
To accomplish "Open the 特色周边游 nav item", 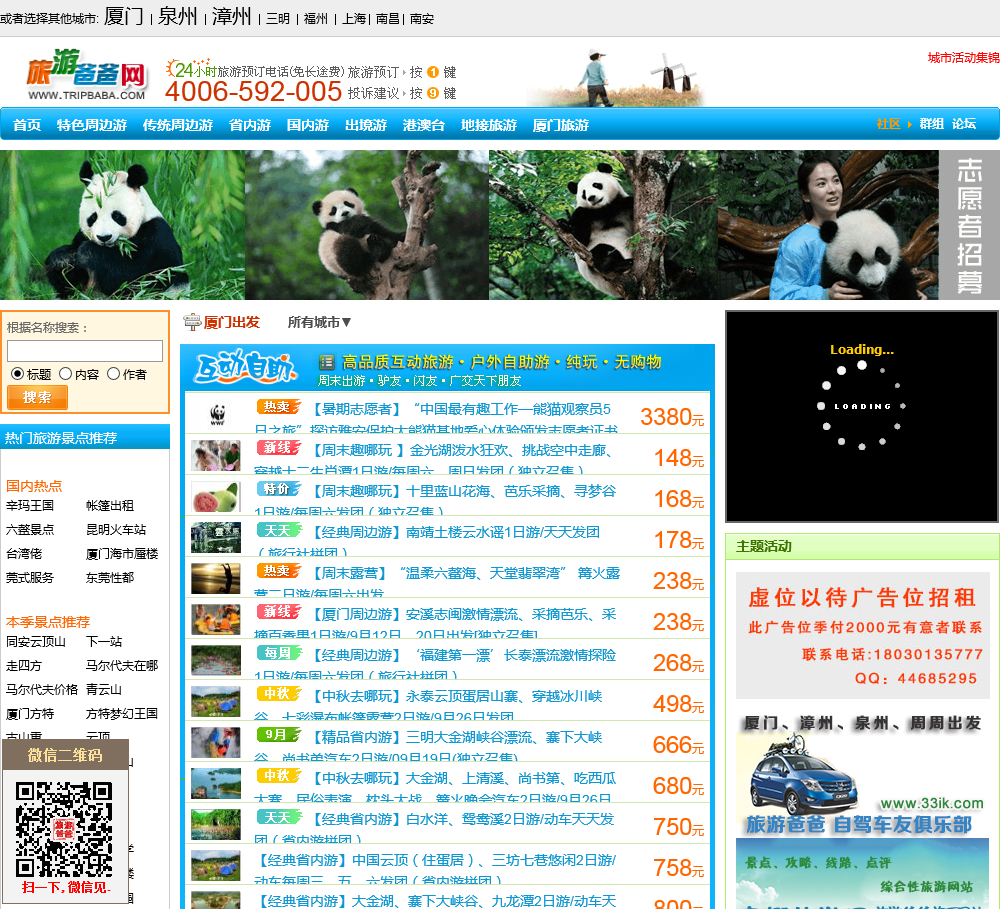I will (92, 124).
